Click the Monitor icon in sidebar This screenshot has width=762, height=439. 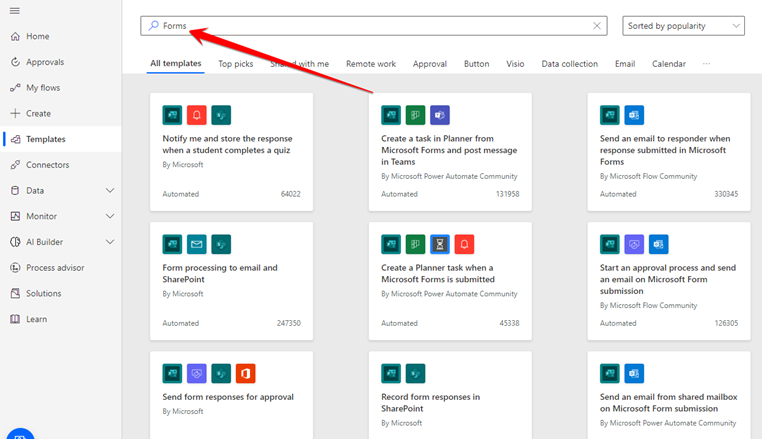point(15,216)
